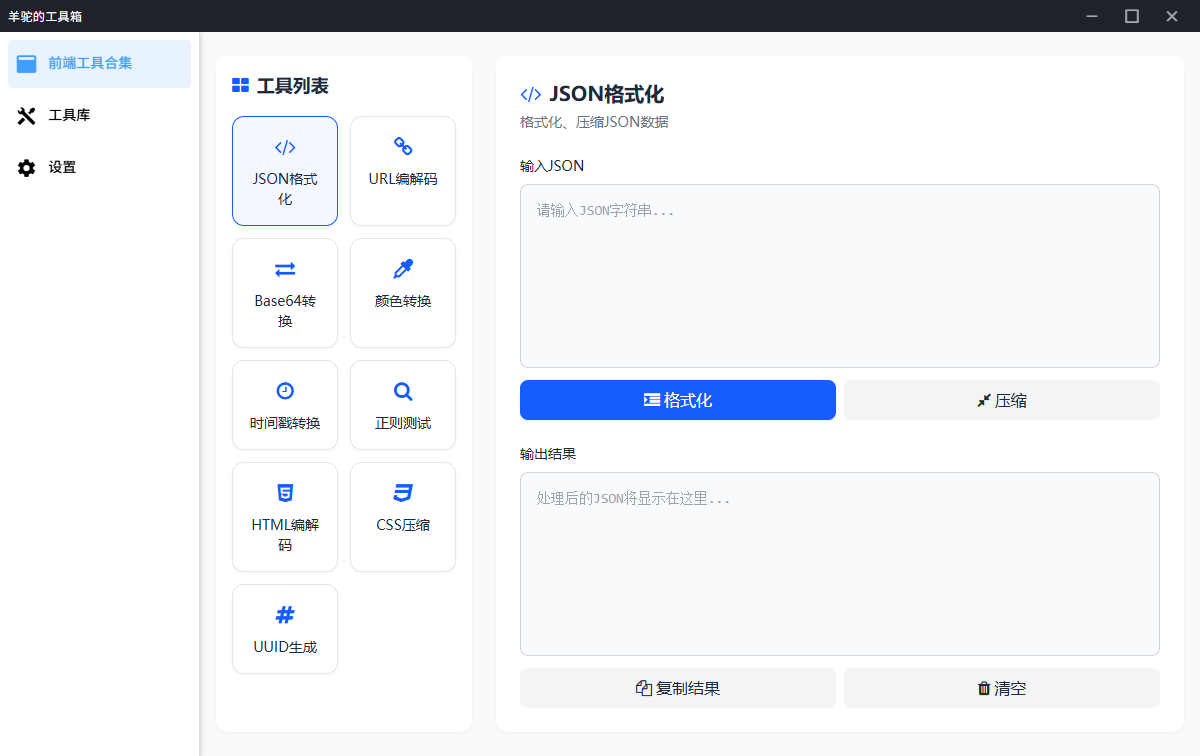1200x756 pixels.
Task: Focus the 输入JSON text area
Action: (x=840, y=276)
